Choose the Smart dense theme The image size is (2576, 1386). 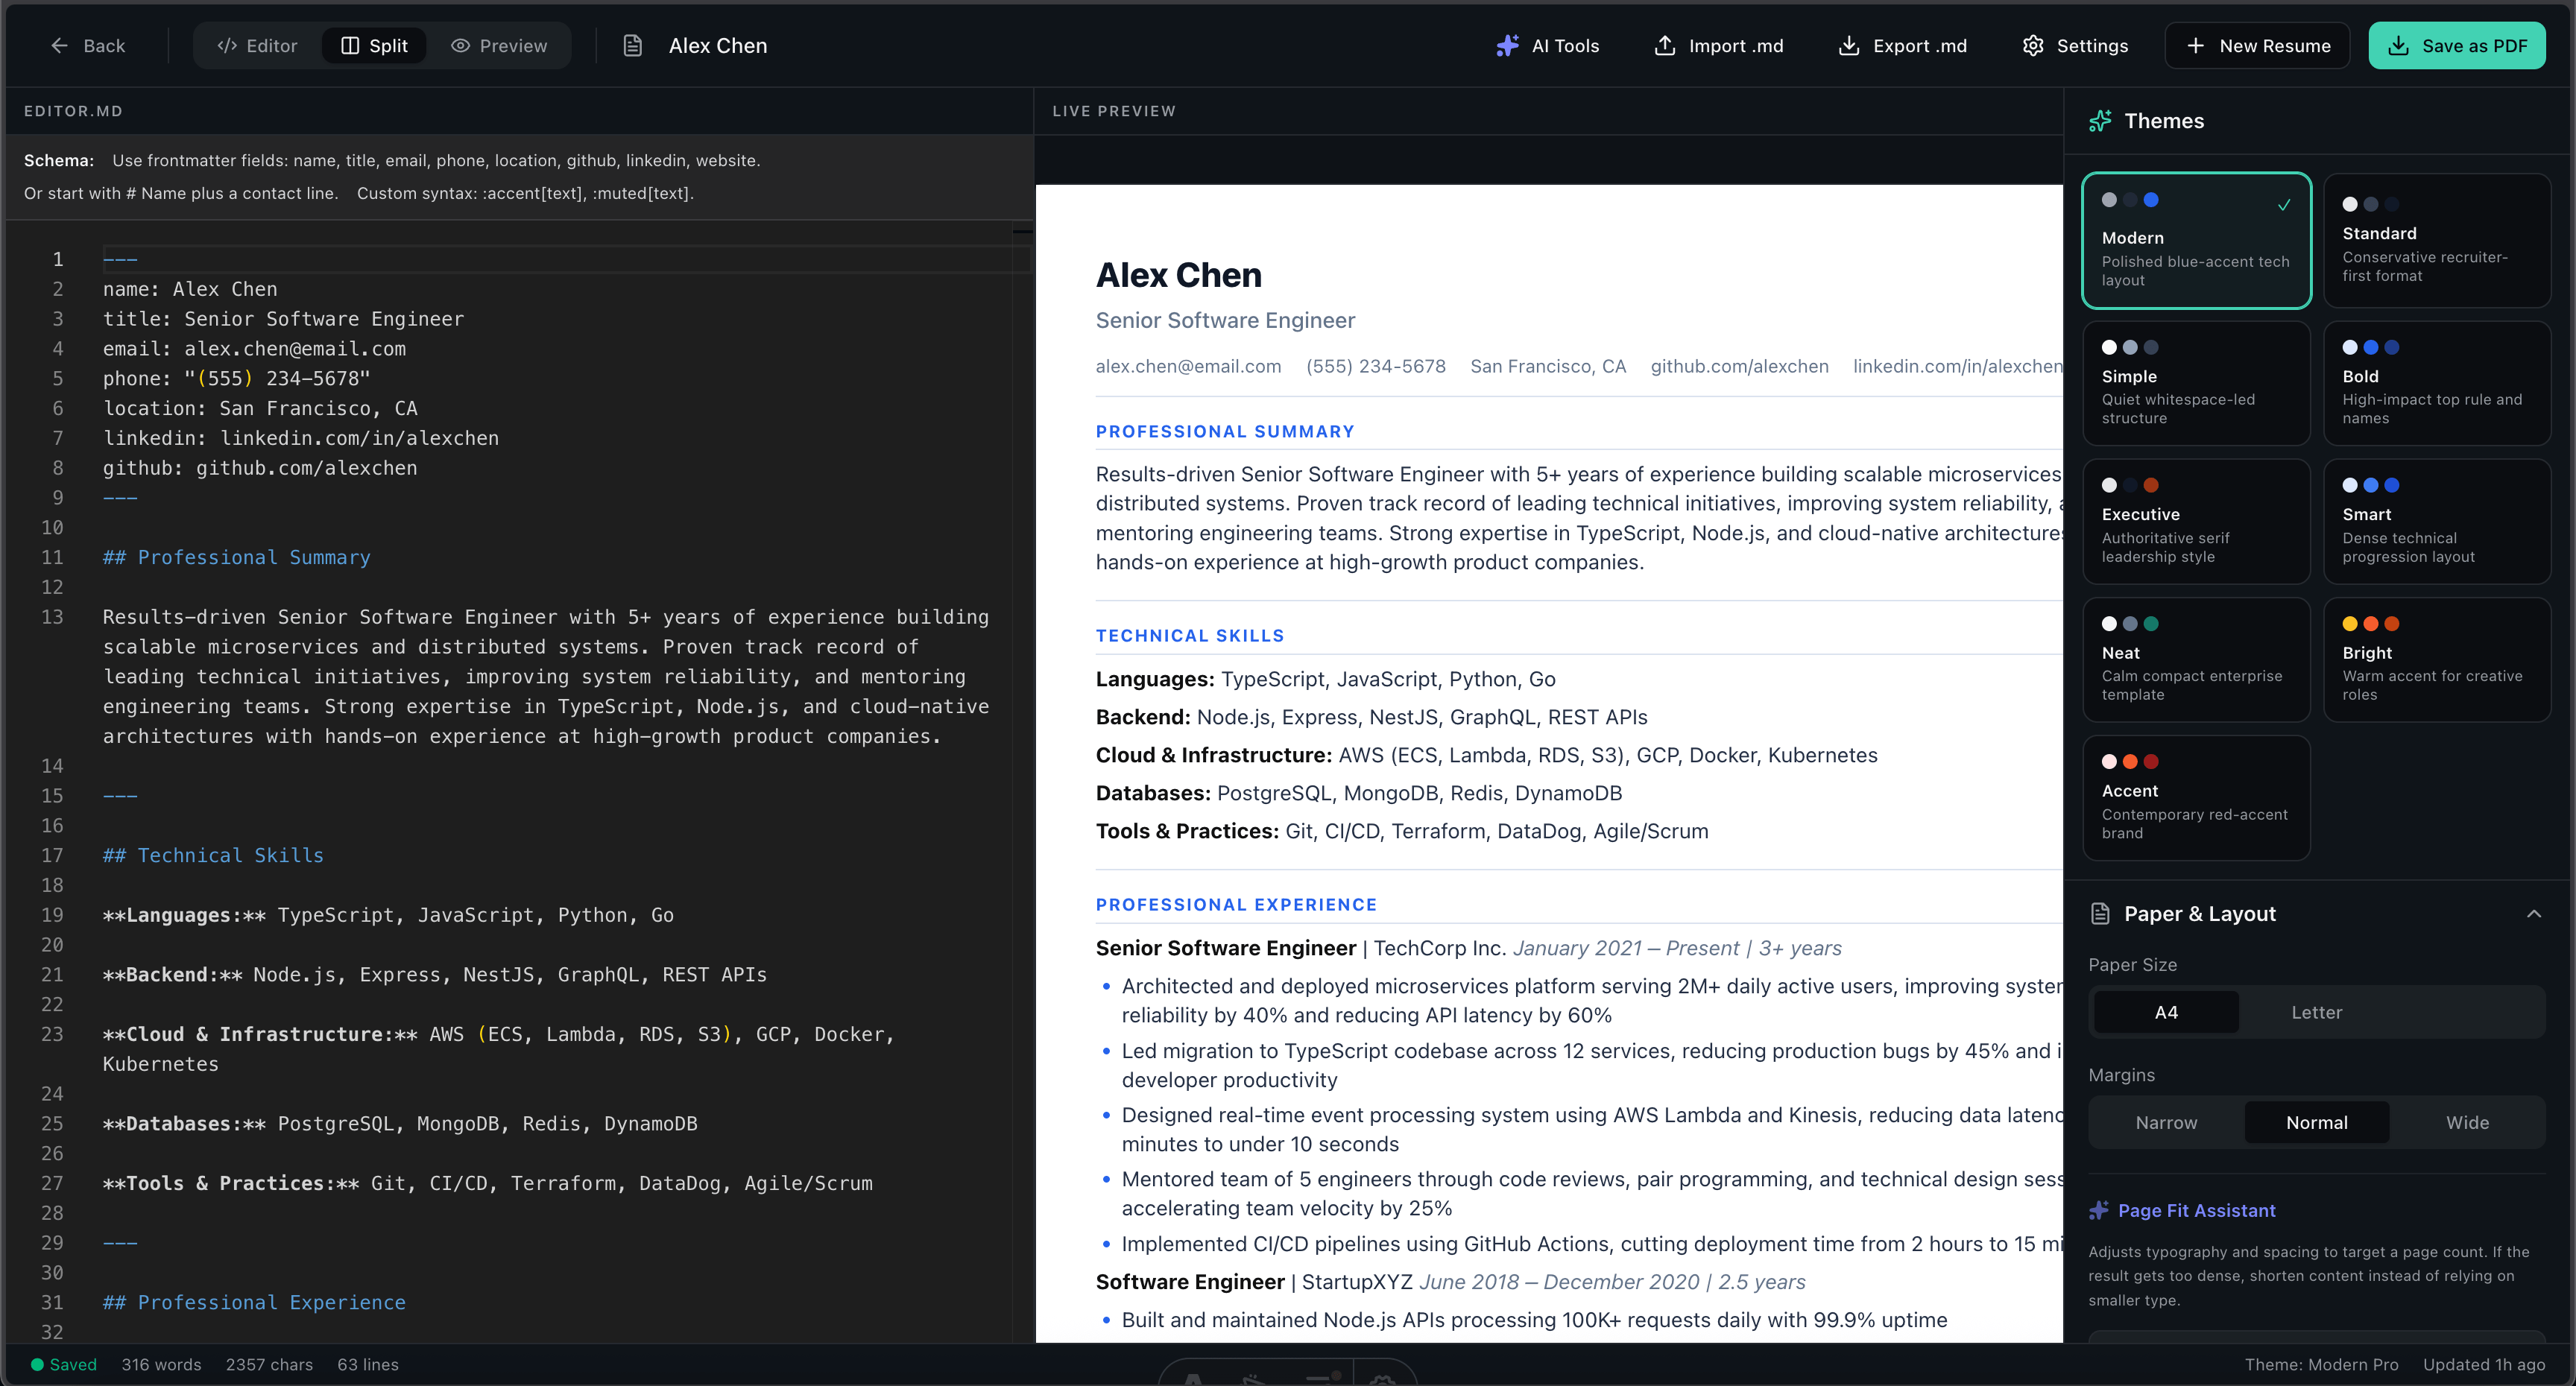[x=2437, y=521]
